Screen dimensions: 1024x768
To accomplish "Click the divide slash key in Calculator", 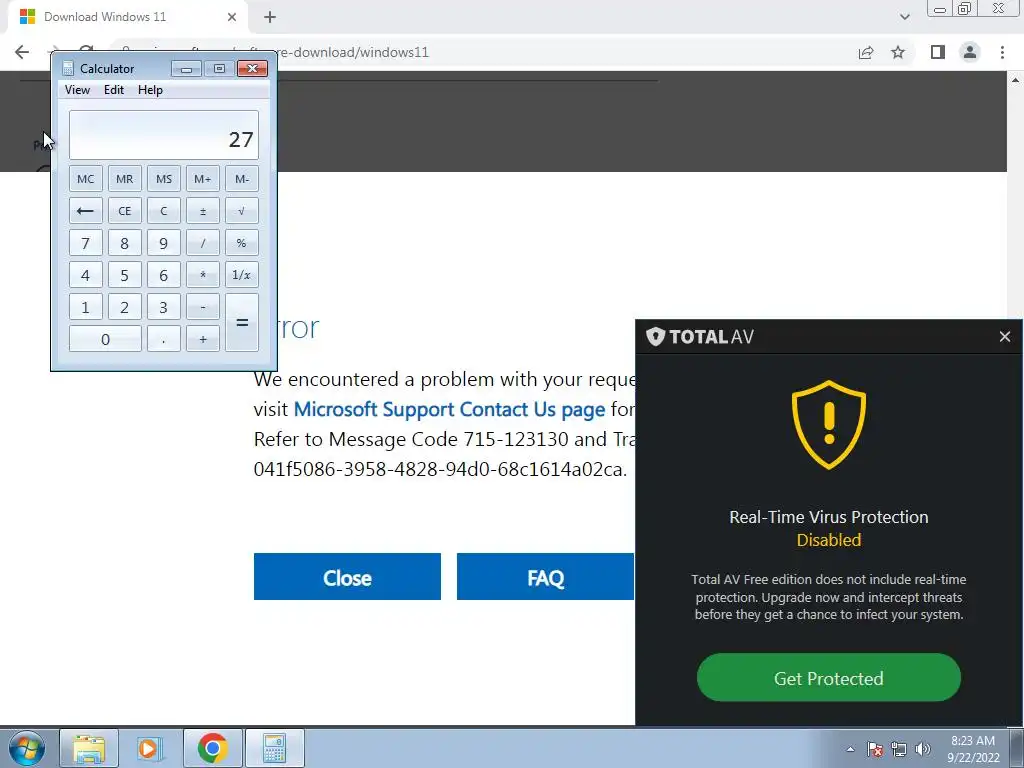I will [x=203, y=243].
